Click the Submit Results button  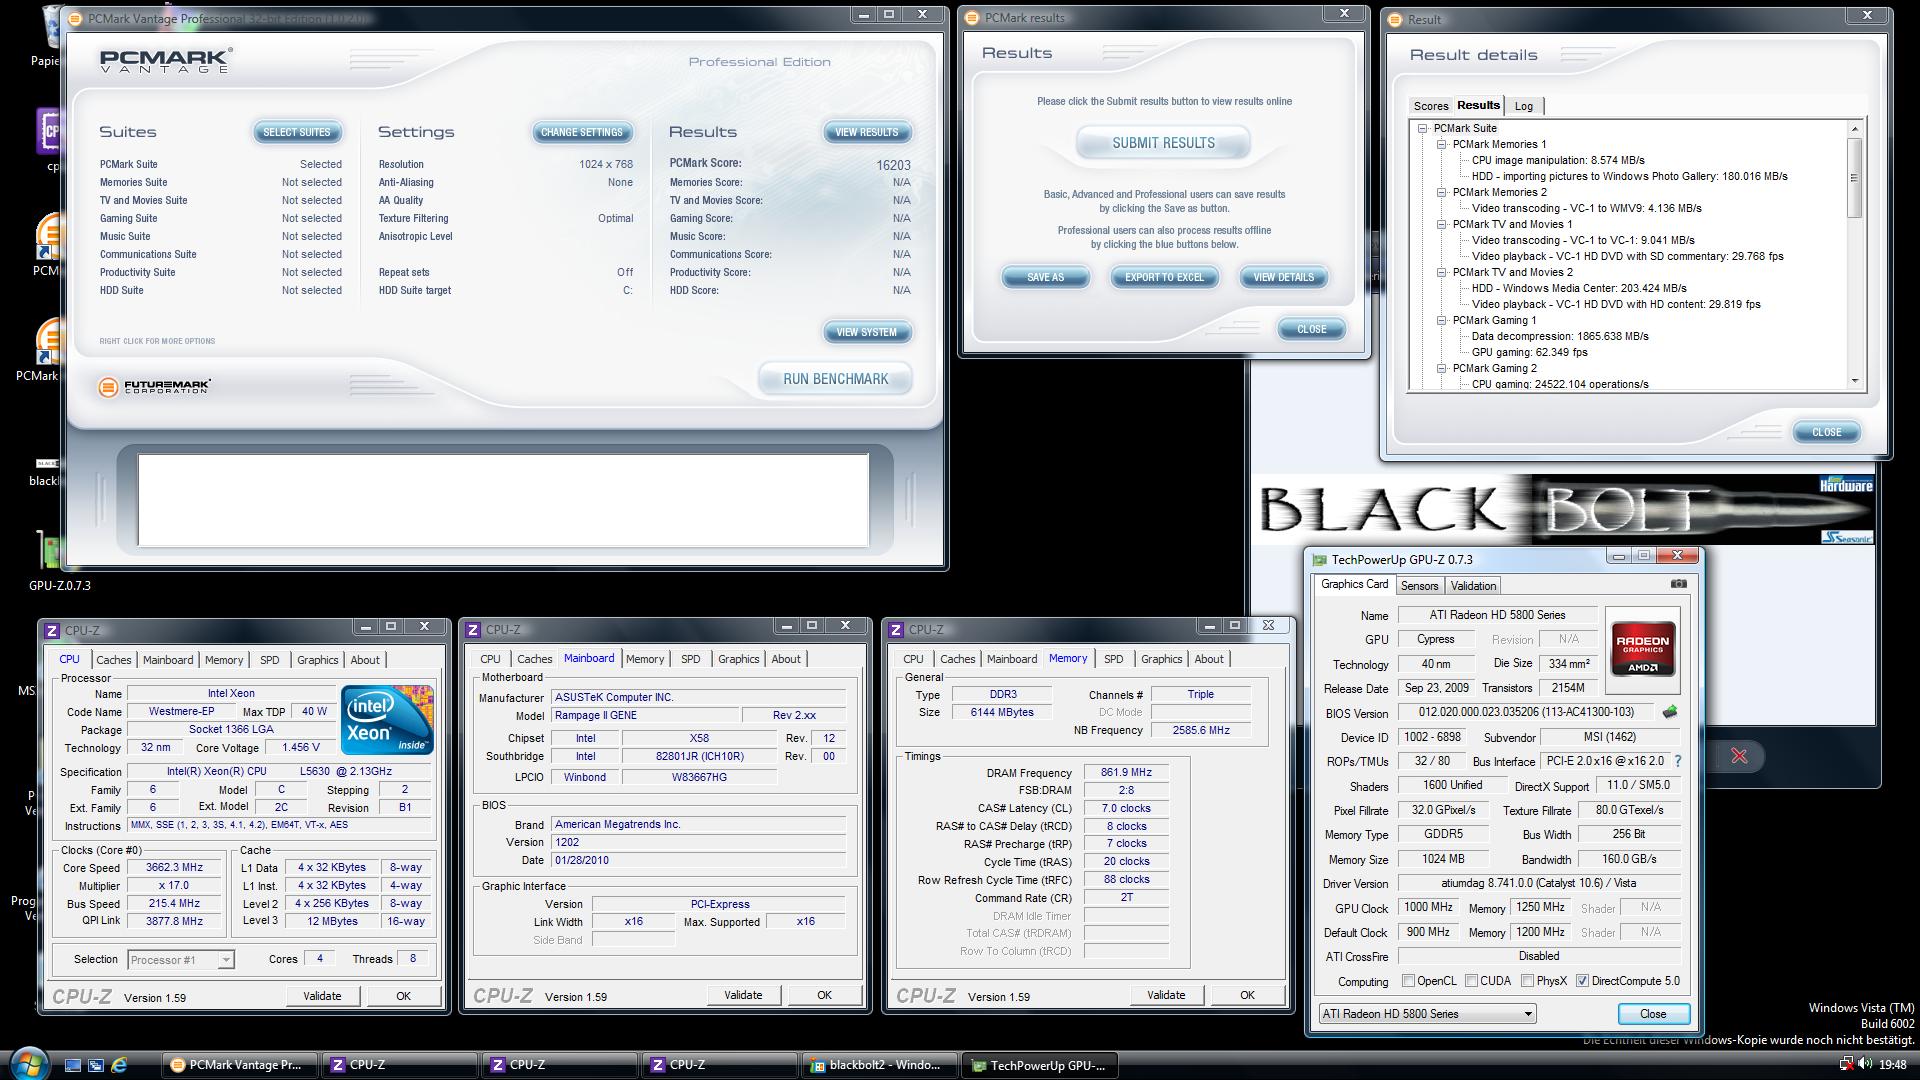1163,143
